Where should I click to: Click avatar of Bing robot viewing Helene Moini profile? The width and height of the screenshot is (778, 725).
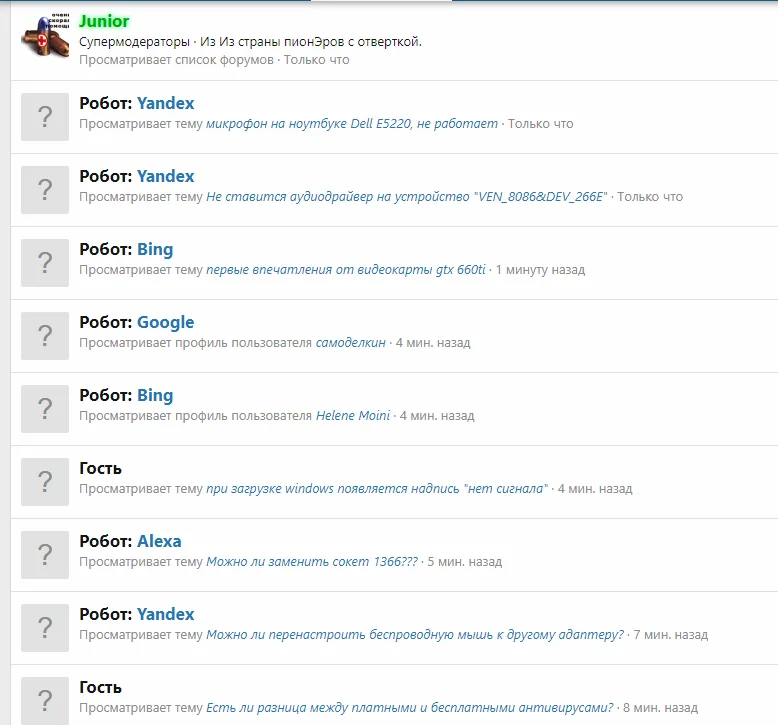tap(45, 409)
